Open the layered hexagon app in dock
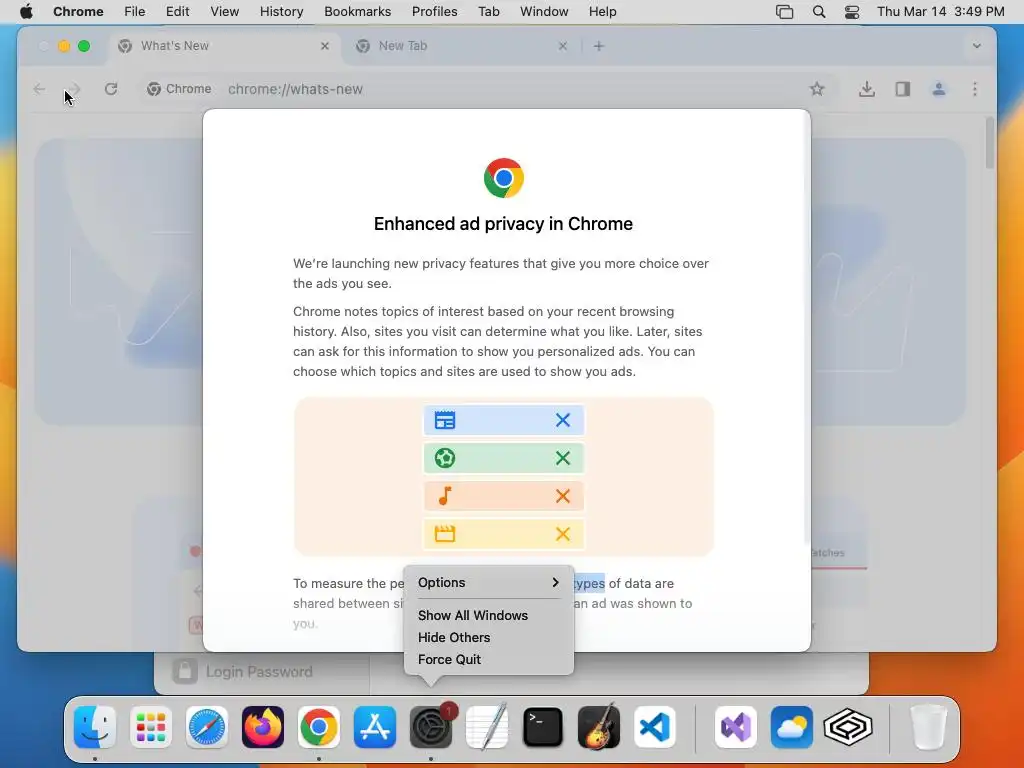 pyautogui.click(x=848, y=726)
